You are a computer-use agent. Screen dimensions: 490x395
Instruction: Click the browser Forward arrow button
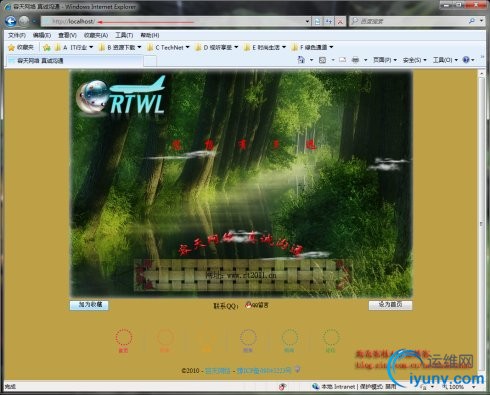(24, 21)
